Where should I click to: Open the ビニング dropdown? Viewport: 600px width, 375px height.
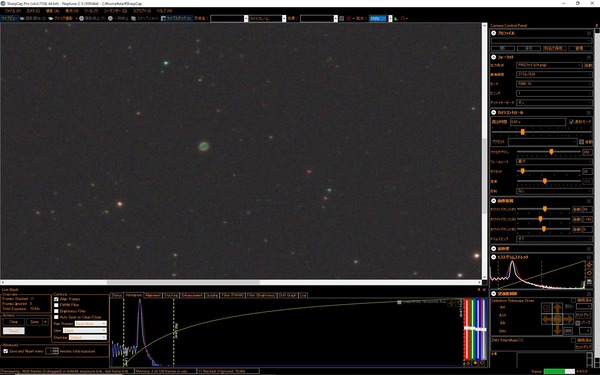(554, 93)
